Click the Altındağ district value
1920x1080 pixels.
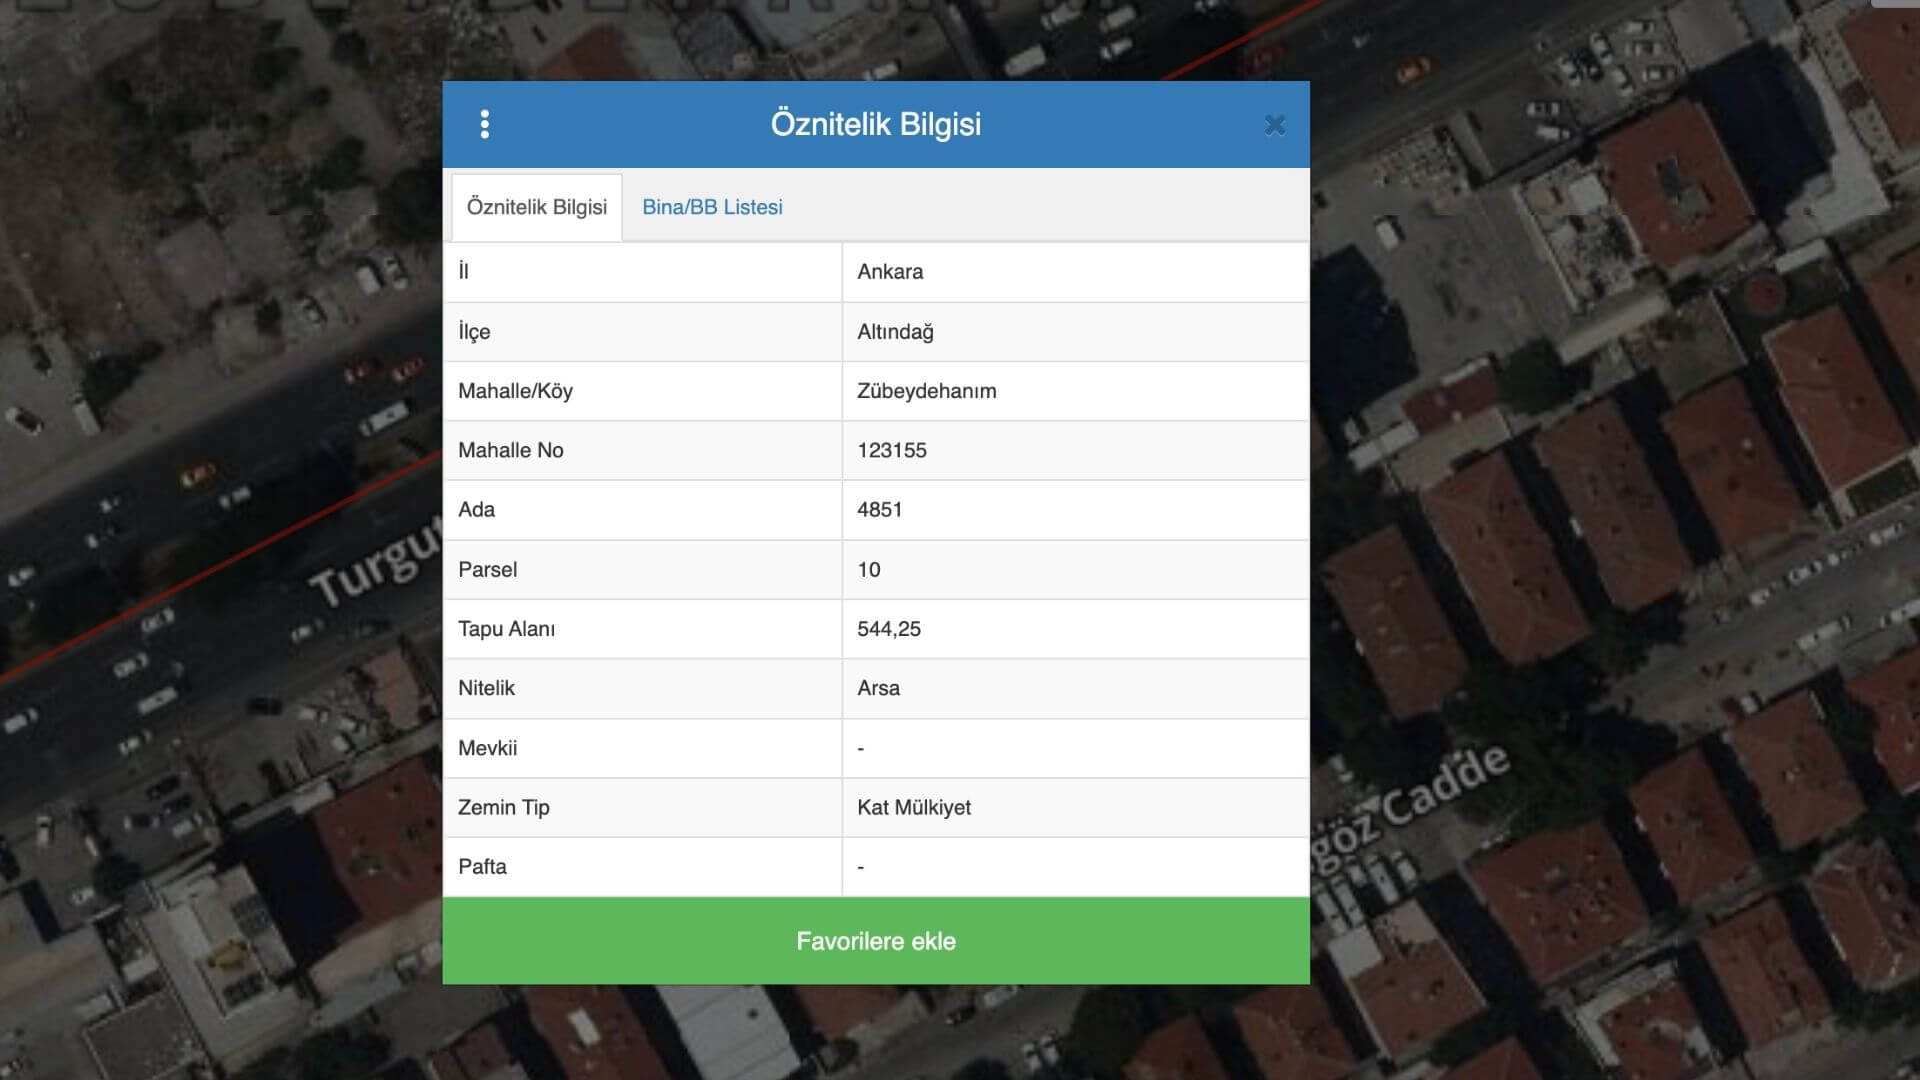tap(895, 332)
